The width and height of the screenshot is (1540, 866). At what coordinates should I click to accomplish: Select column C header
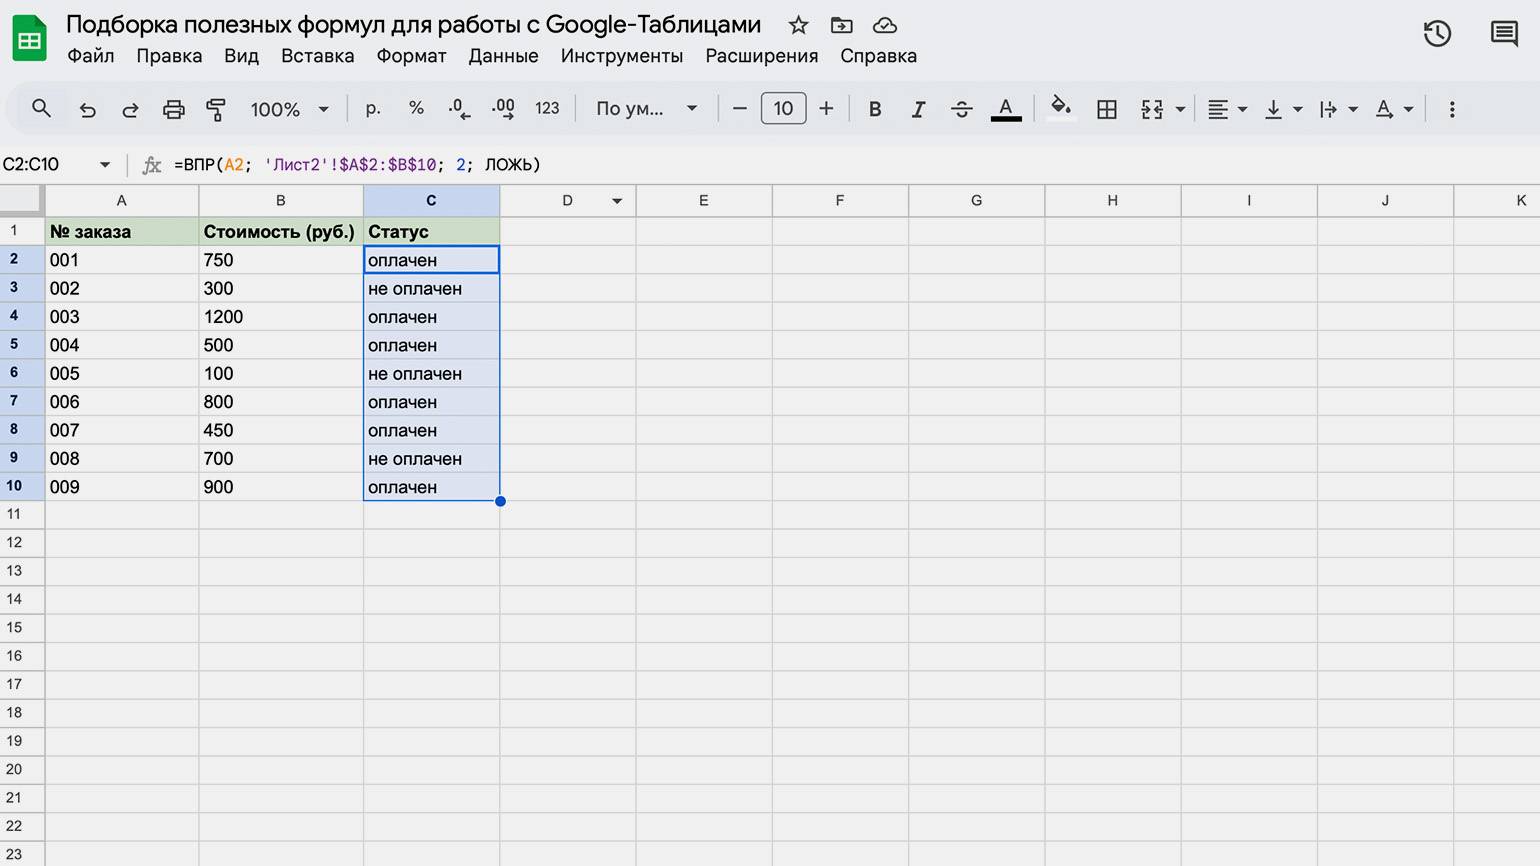pos(431,201)
